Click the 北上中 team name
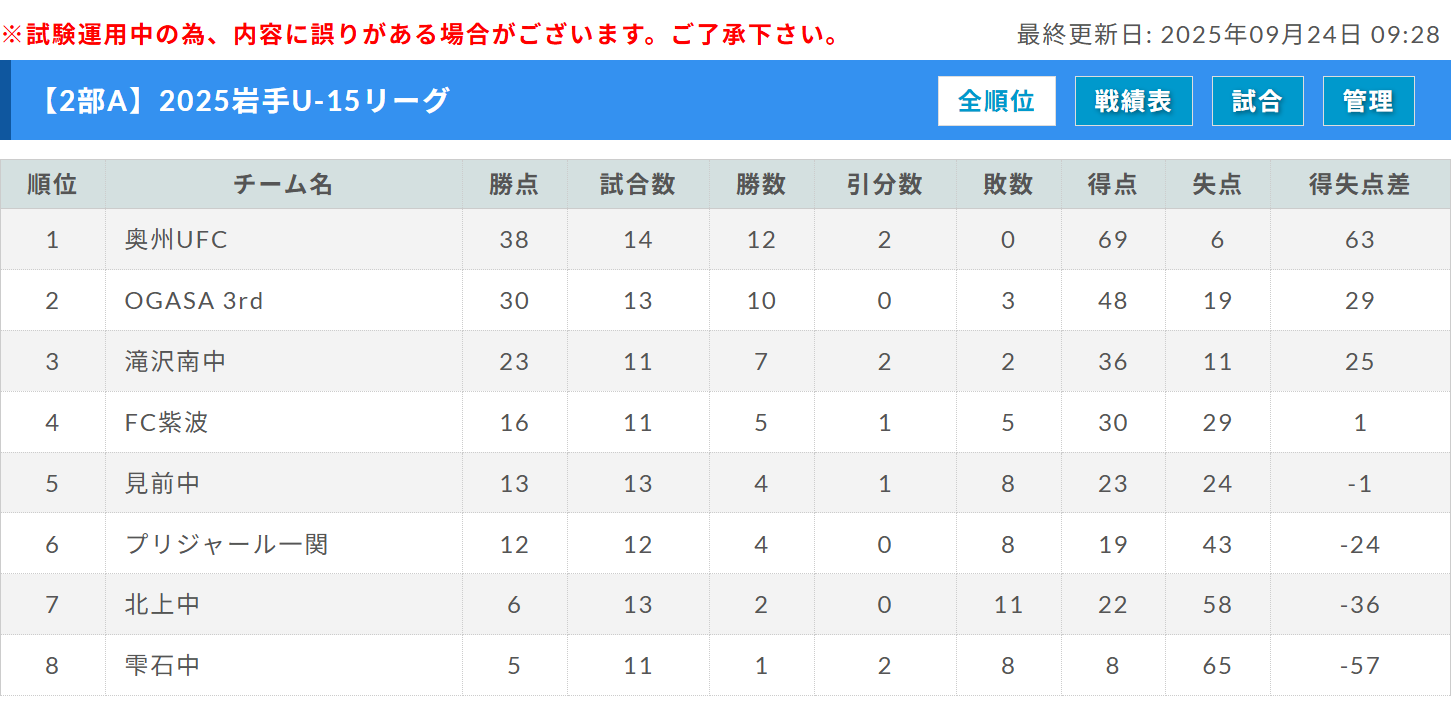The width and height of the screenshot is (1456, 711). click(162, 605)
